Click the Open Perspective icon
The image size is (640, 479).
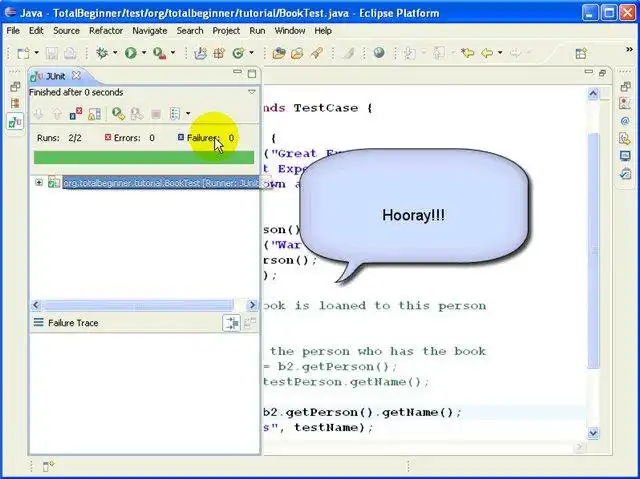581,53
